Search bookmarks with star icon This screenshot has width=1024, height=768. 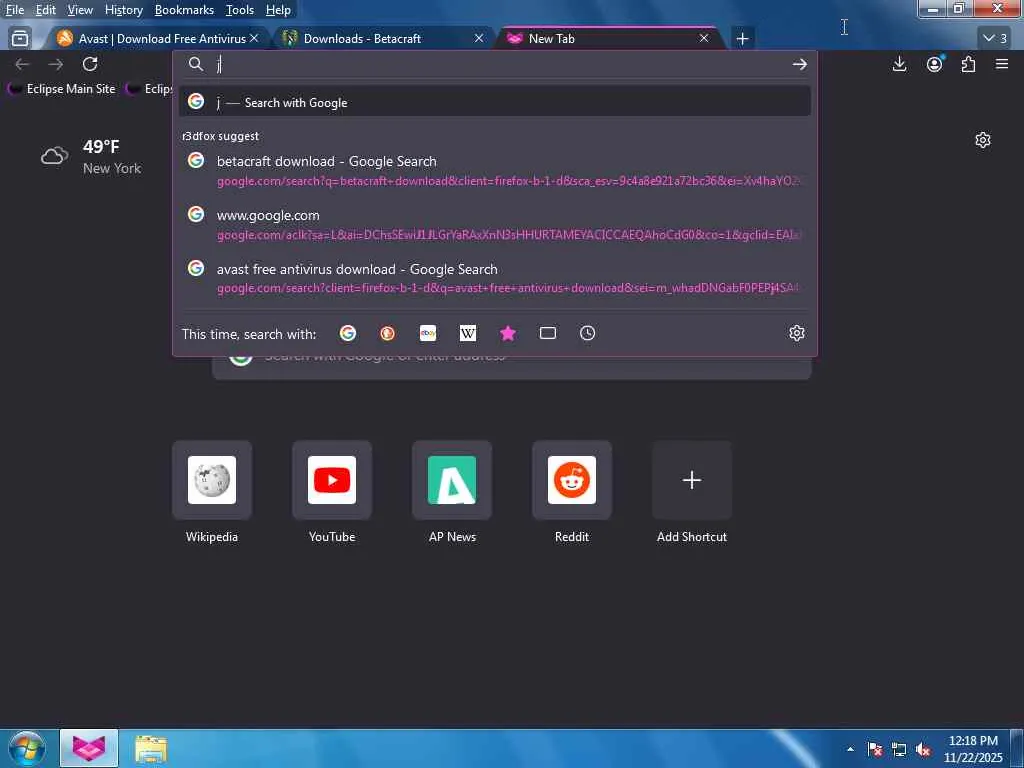click(508, 334)
